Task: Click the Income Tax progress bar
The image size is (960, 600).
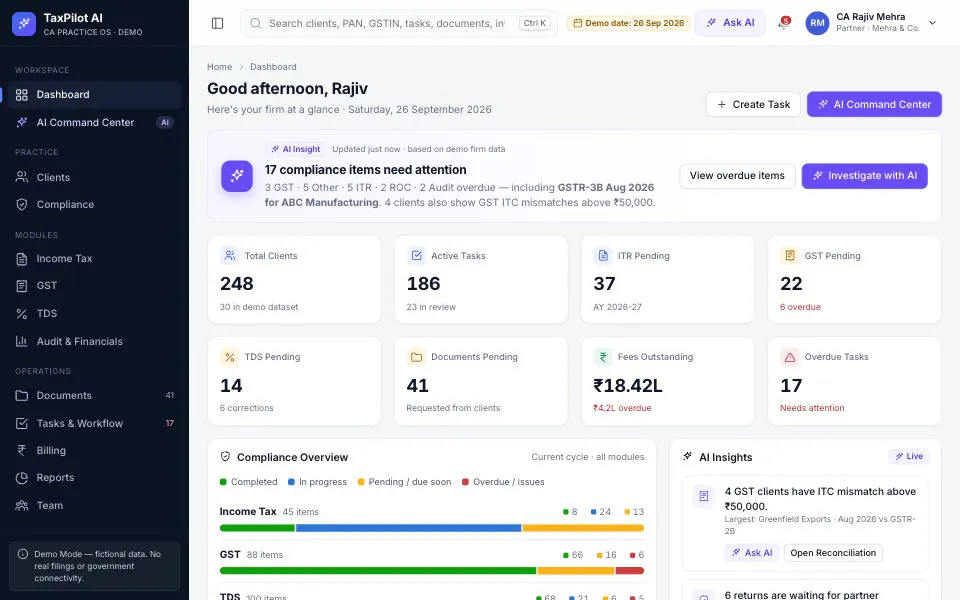Action: tap(432, 528)
